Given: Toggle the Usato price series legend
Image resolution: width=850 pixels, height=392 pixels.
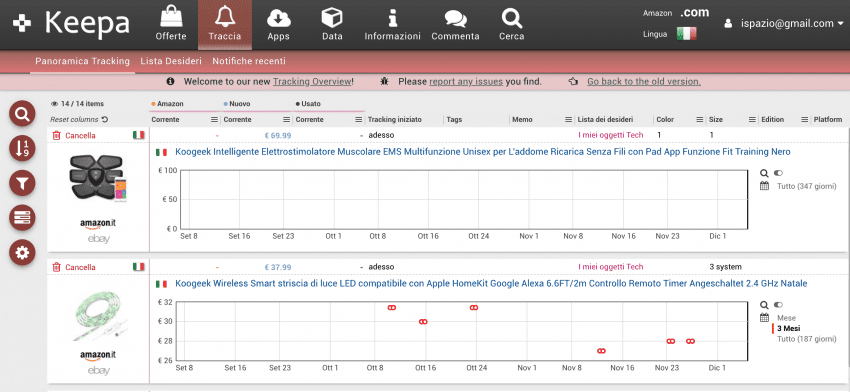Looking at the screenshot, I should tap(308, 104).
